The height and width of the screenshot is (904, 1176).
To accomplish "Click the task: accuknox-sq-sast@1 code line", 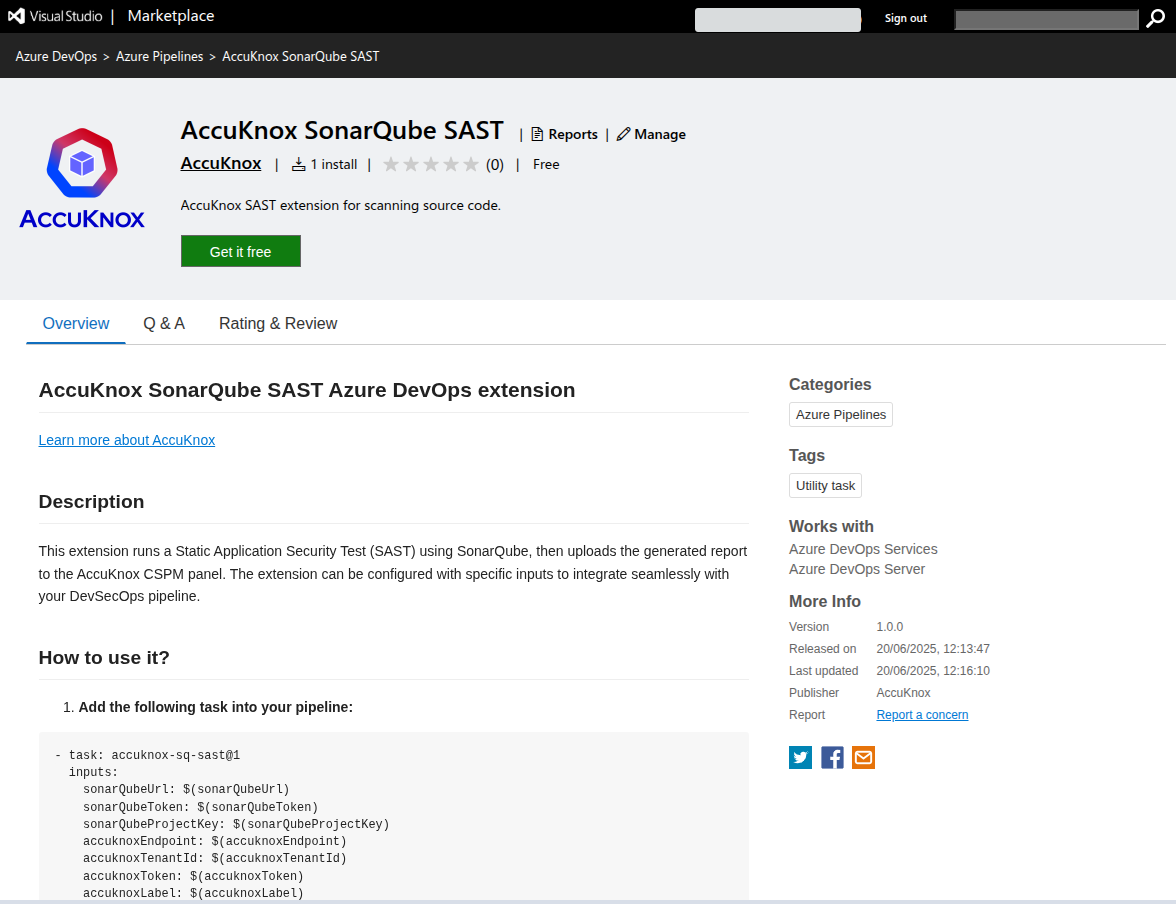I will 147,755.
